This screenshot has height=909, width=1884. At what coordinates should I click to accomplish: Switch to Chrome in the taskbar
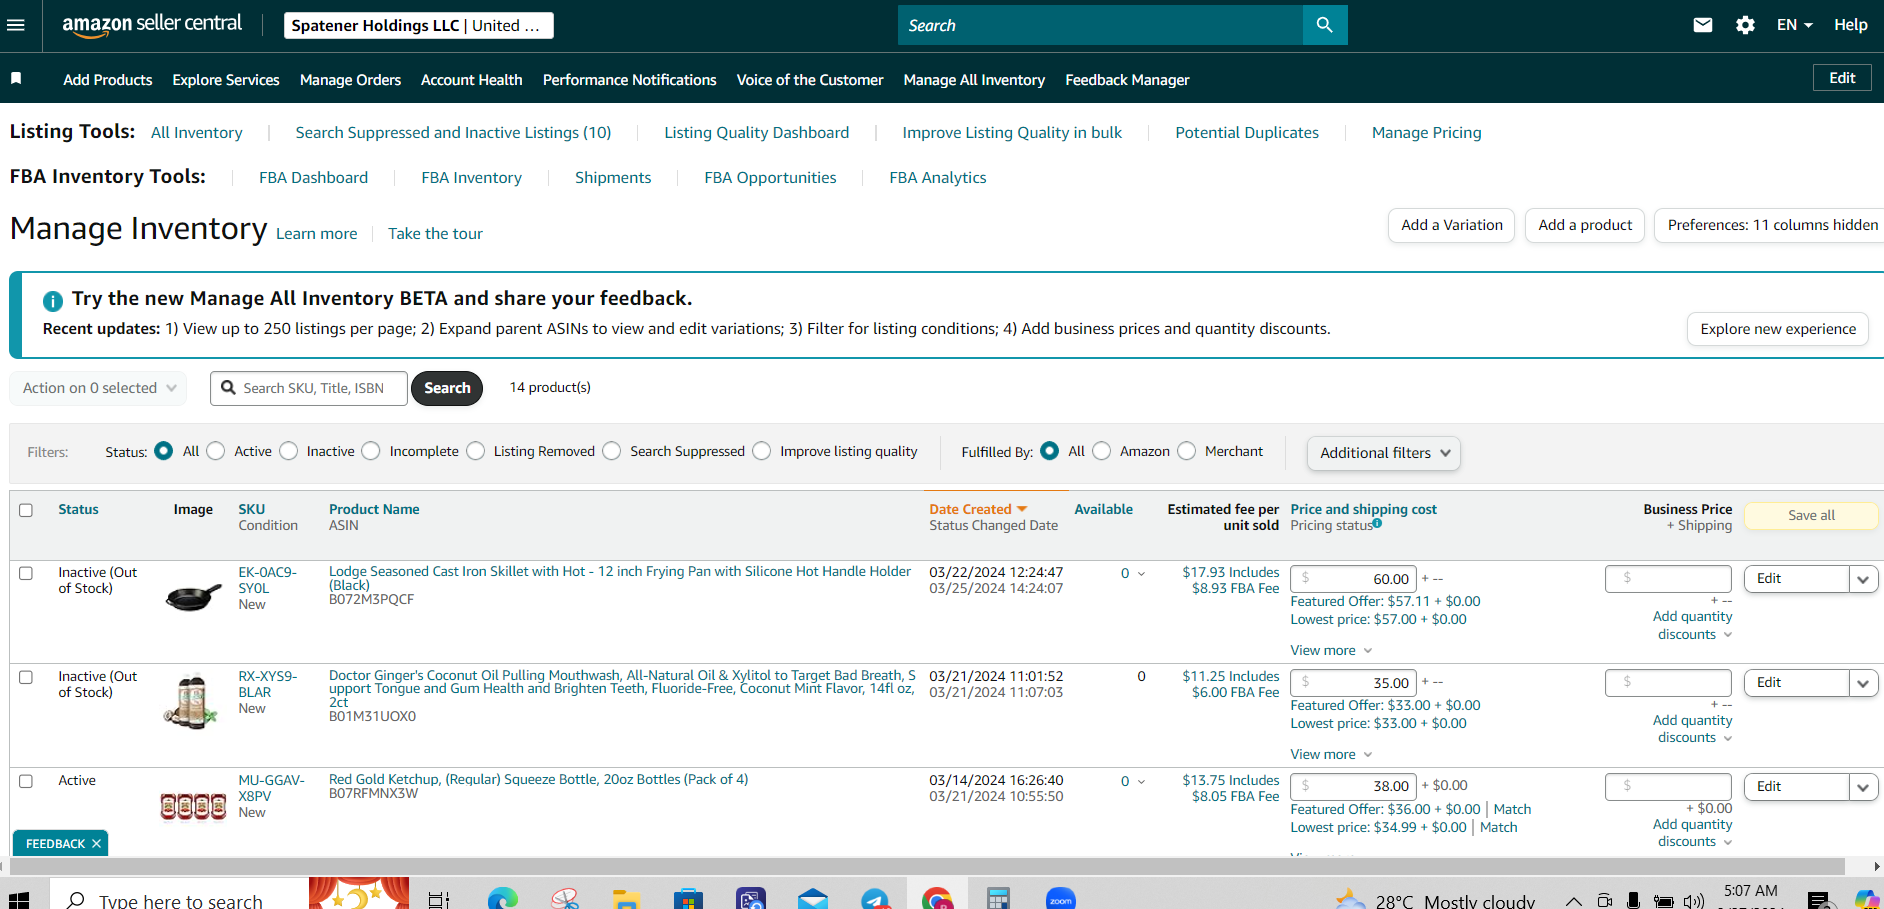click(937, 900)
